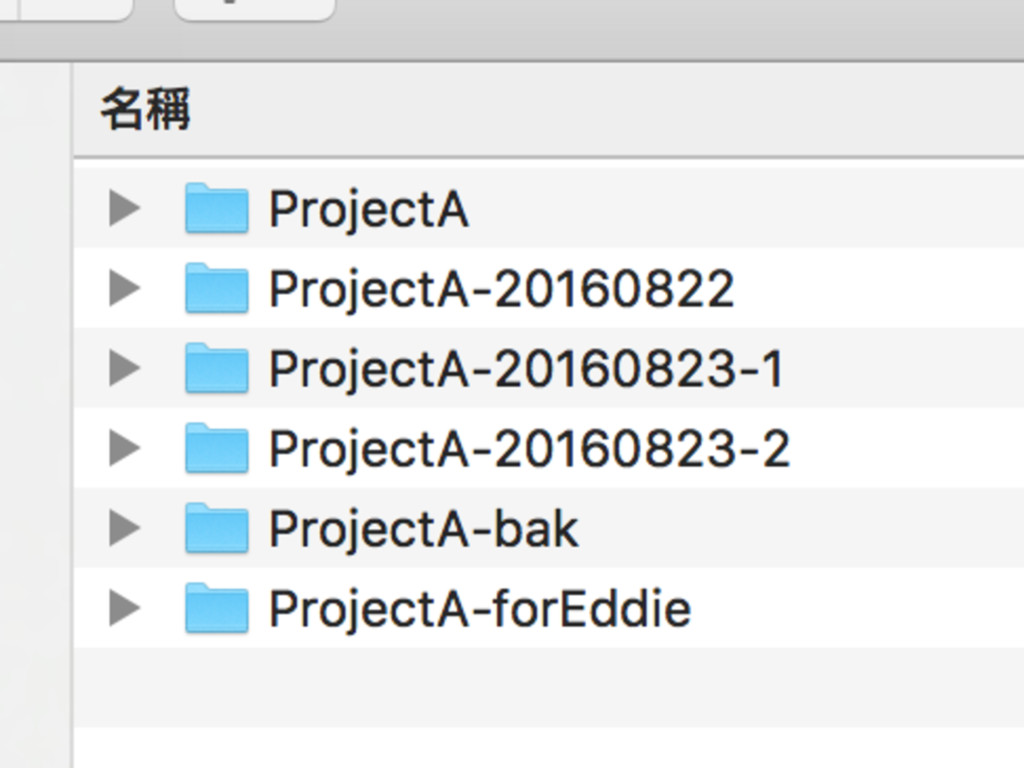Click the ProjectA-bak folder icon

point(216,529)
